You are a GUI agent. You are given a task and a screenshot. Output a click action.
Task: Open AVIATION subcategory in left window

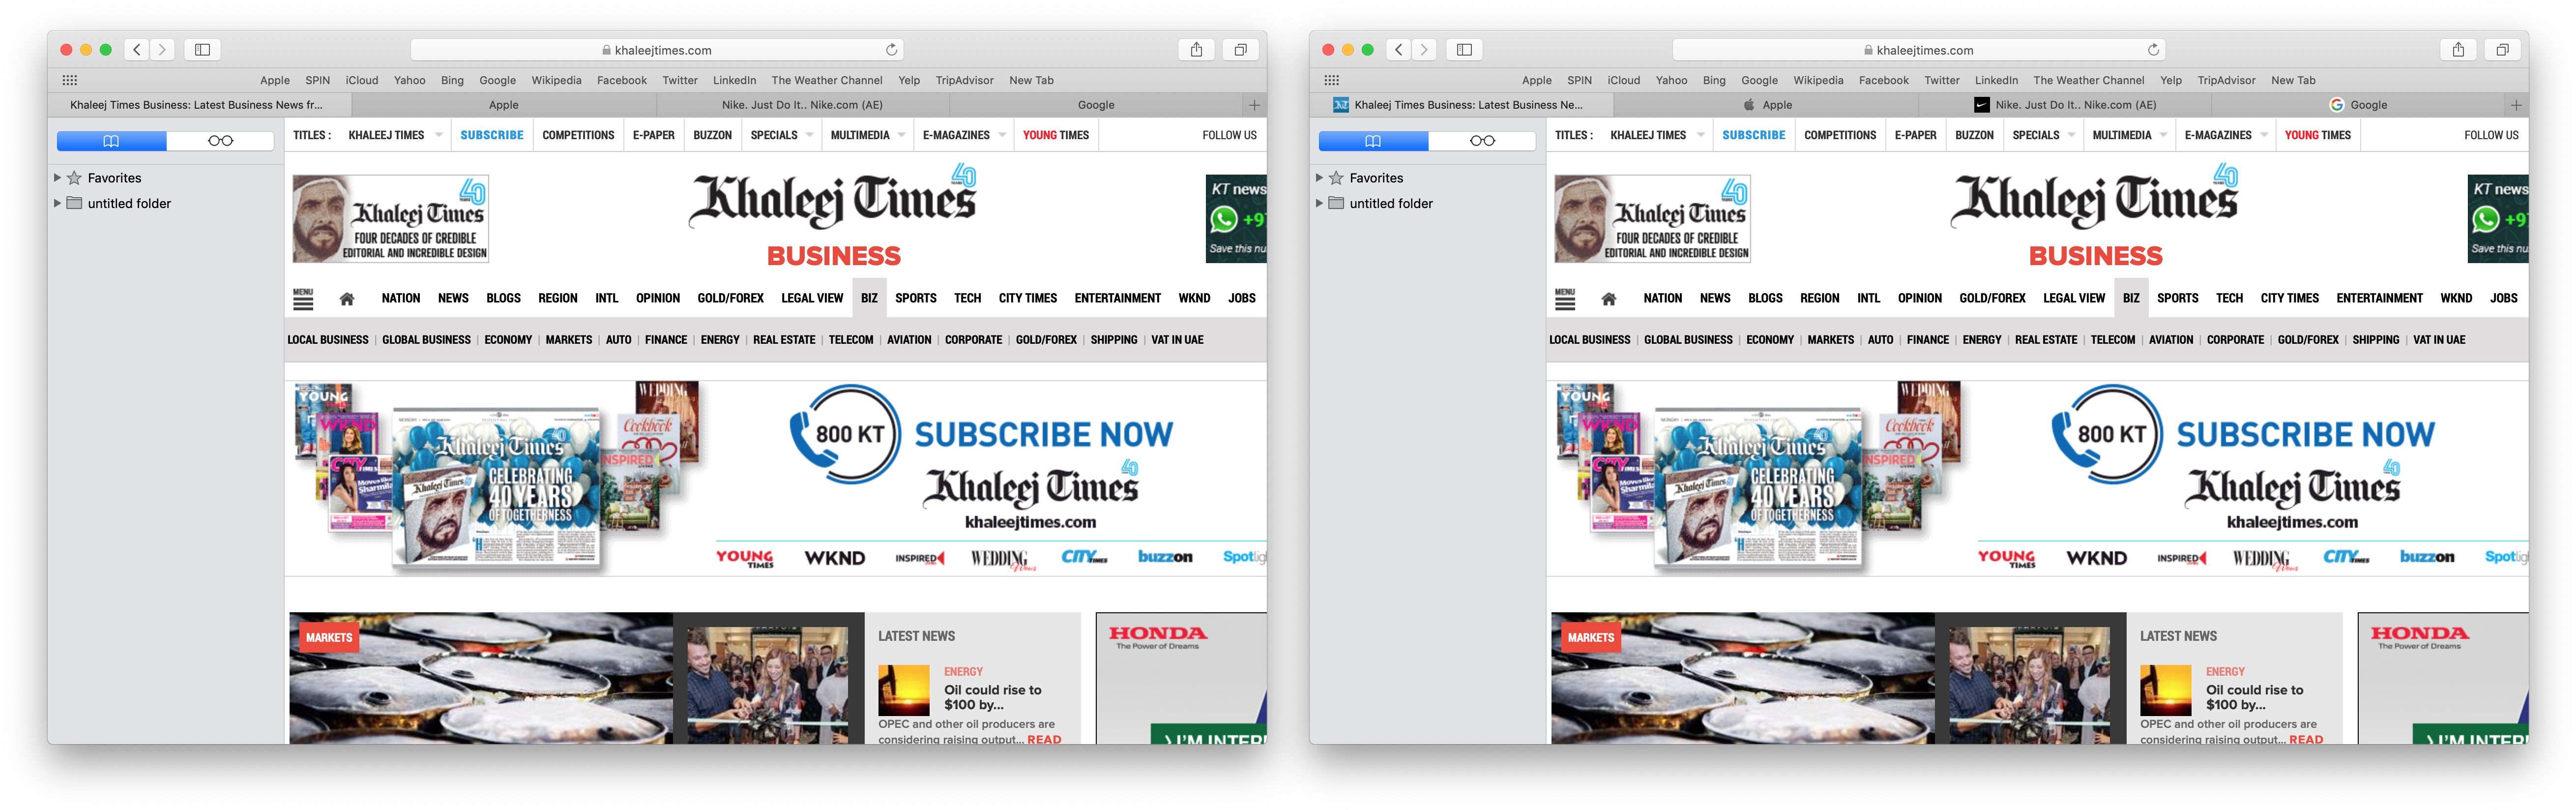(909, 340)
